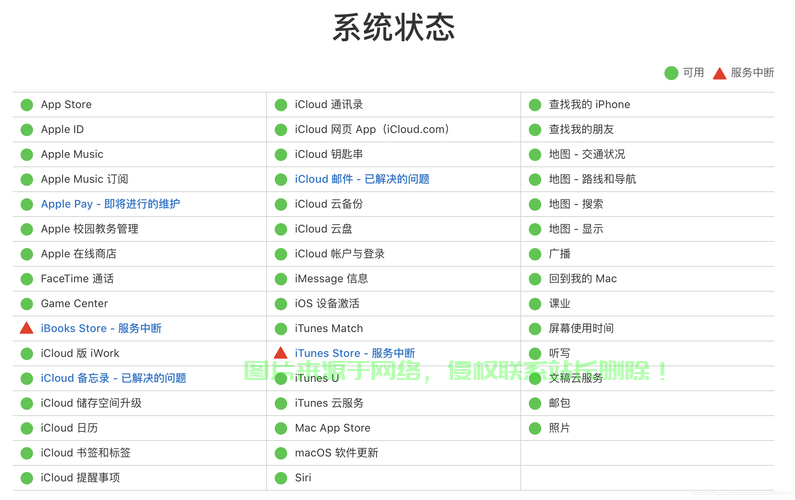Click green status dot next to Siri
The width and height of the screenshot is (795, 500).
point(280,478)
